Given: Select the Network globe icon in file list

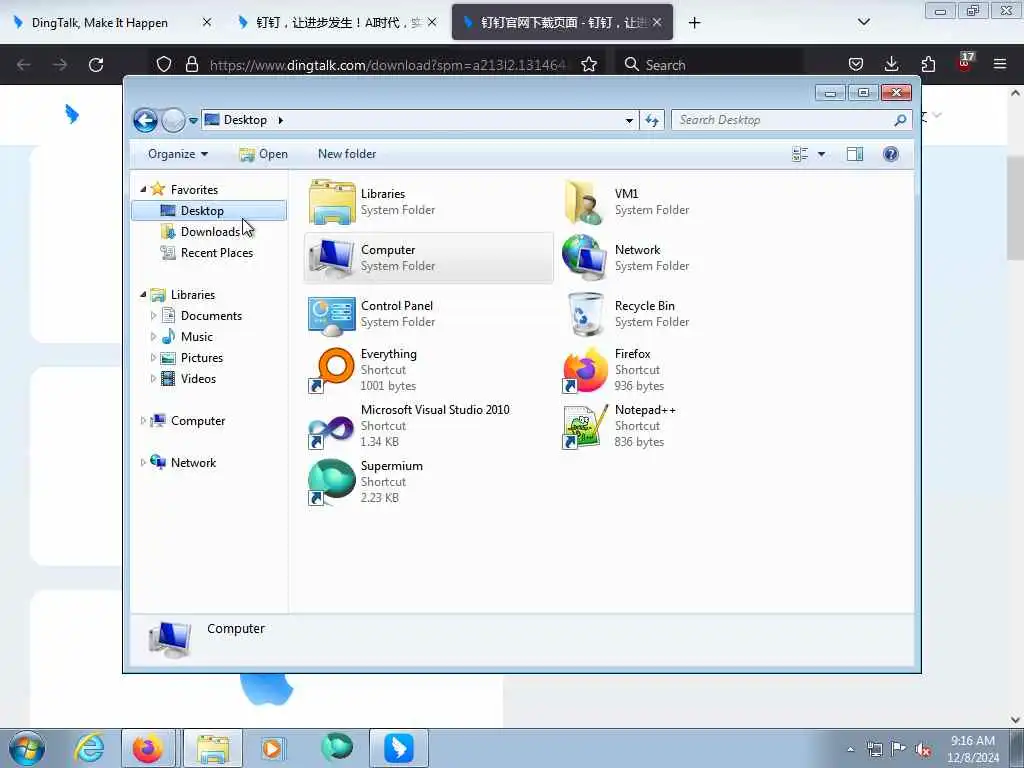Looking at the screenshot, I should tap(583, 257).
